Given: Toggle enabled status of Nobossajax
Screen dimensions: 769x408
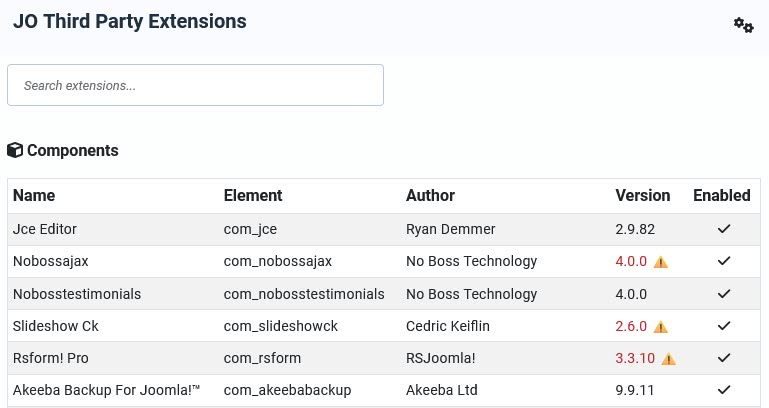Looking at the screenshot, I should point(724,262).
